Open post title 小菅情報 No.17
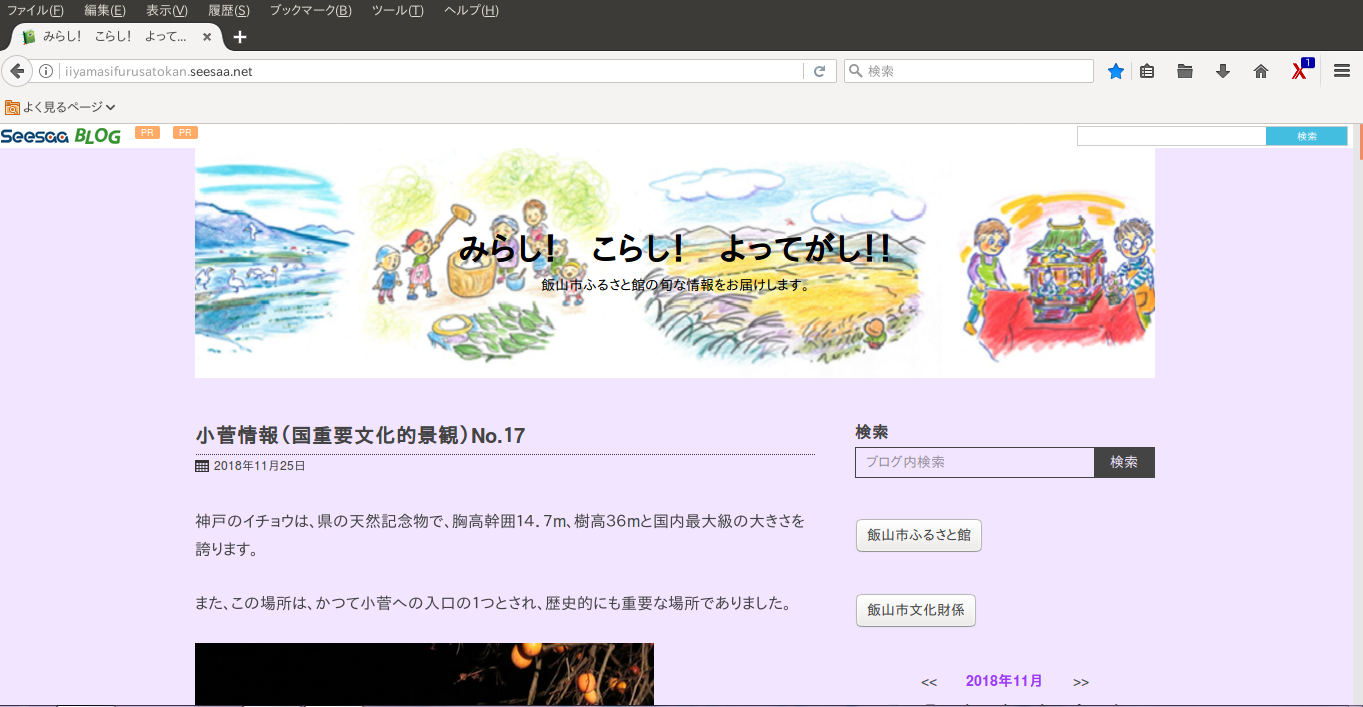The height and width of the screenshot is (707, 1363). click(x=360, y=436)
